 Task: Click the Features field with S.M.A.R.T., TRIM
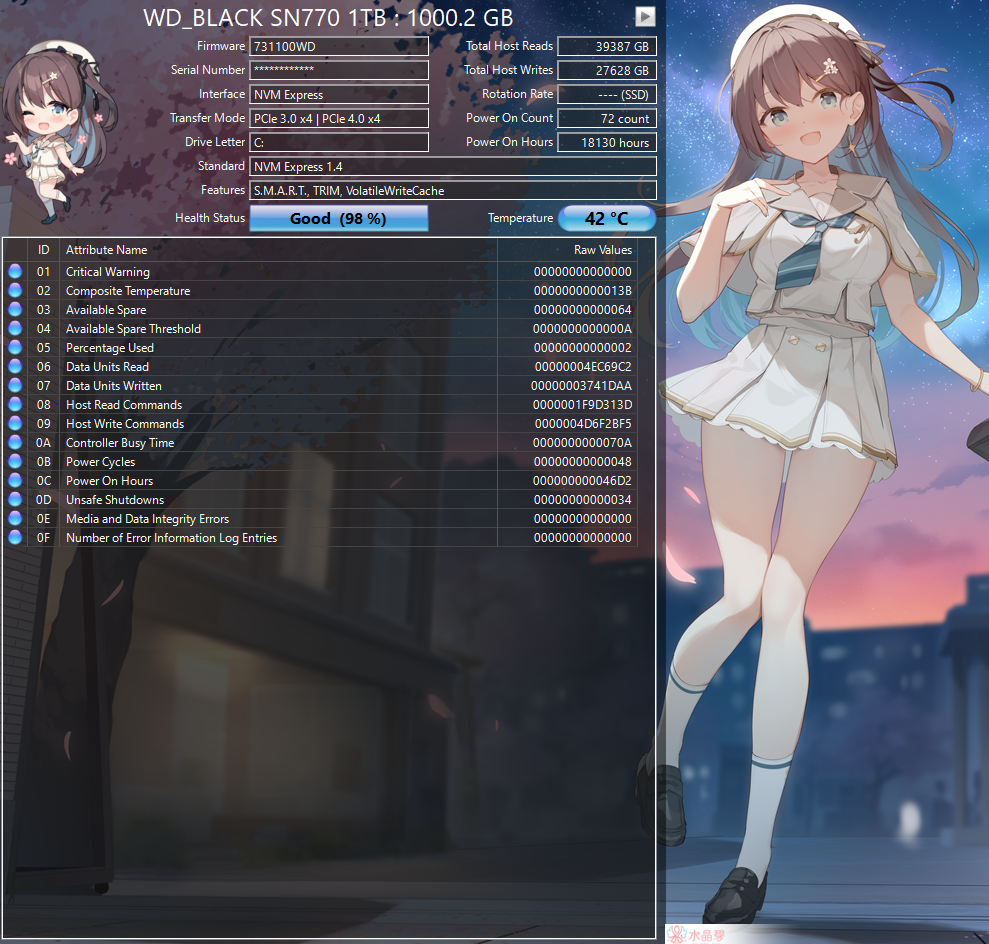tap(453, 190)
